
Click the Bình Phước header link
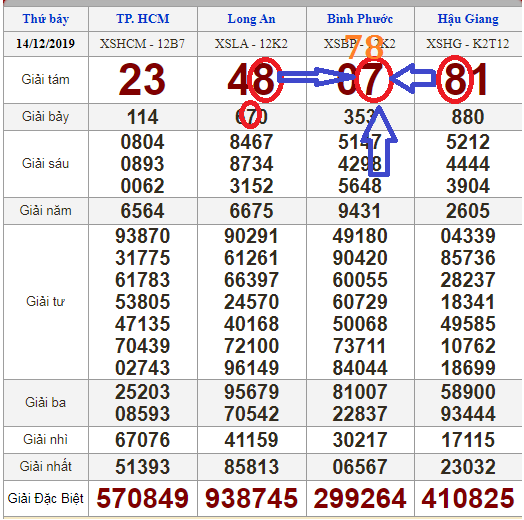[360, 19]
